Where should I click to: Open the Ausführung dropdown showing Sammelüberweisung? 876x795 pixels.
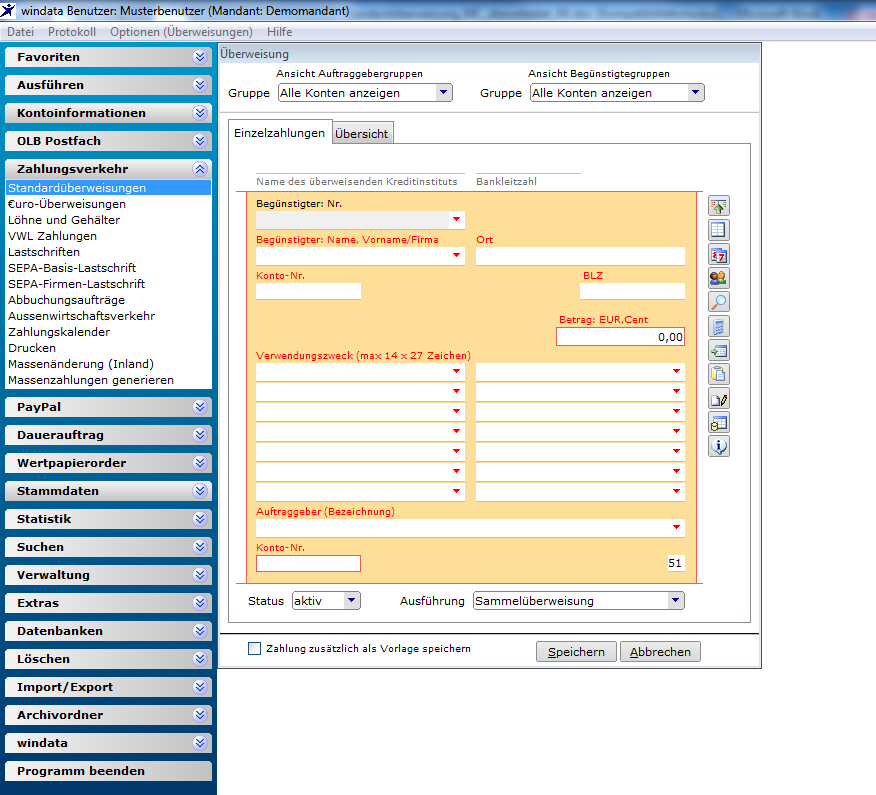click(x=675, y=601)
